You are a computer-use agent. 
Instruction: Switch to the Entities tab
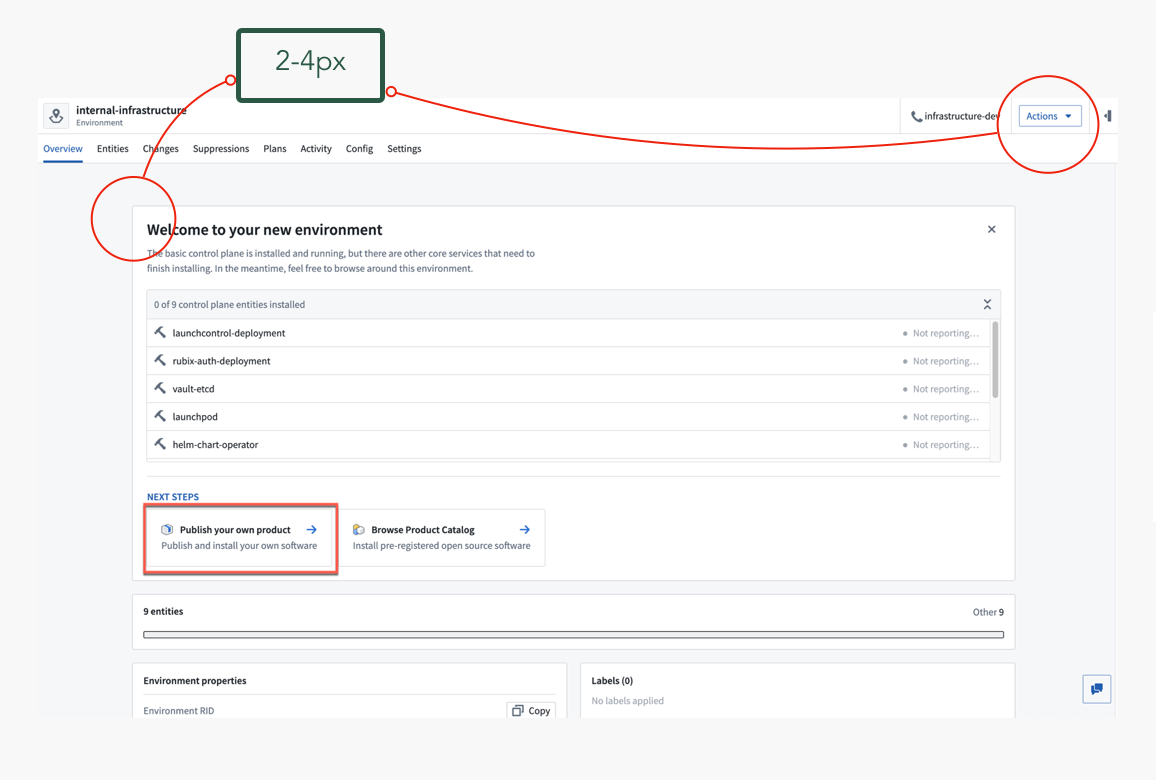[113, 149]
